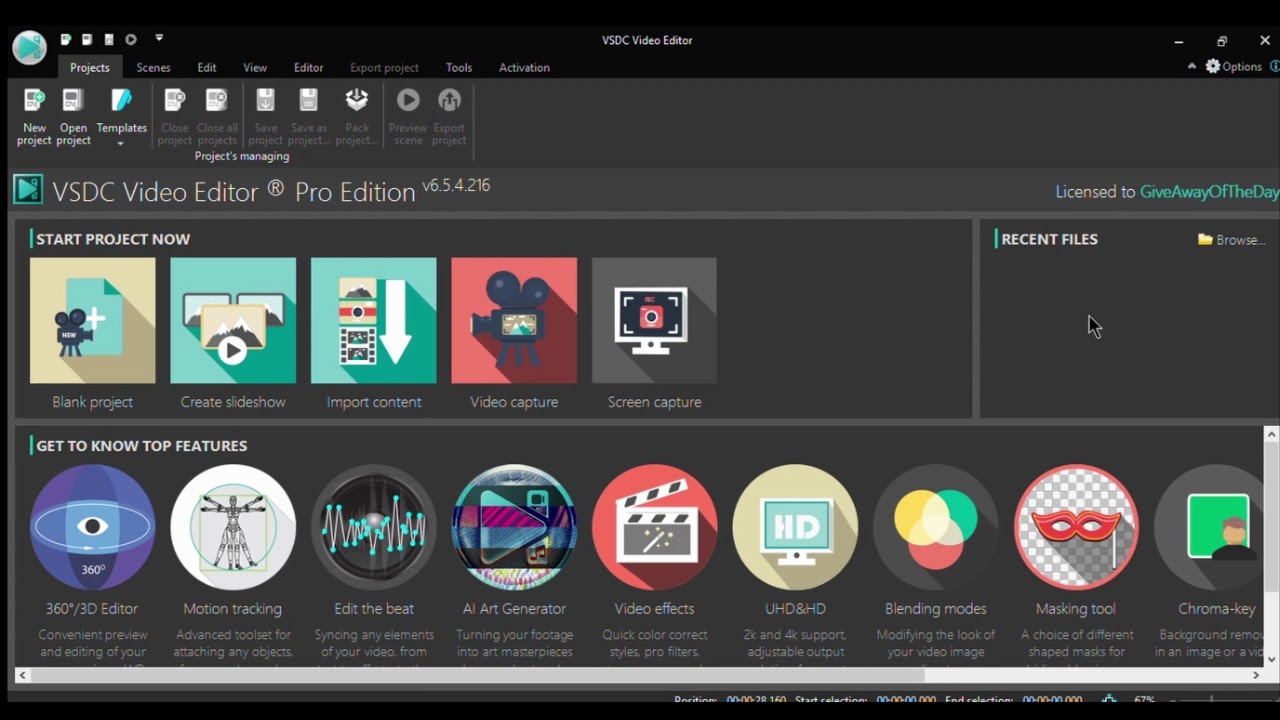The image size is (1280, 720).
Task: Click the 'Motion tracking' caption text
Action: tap(233, 608)
